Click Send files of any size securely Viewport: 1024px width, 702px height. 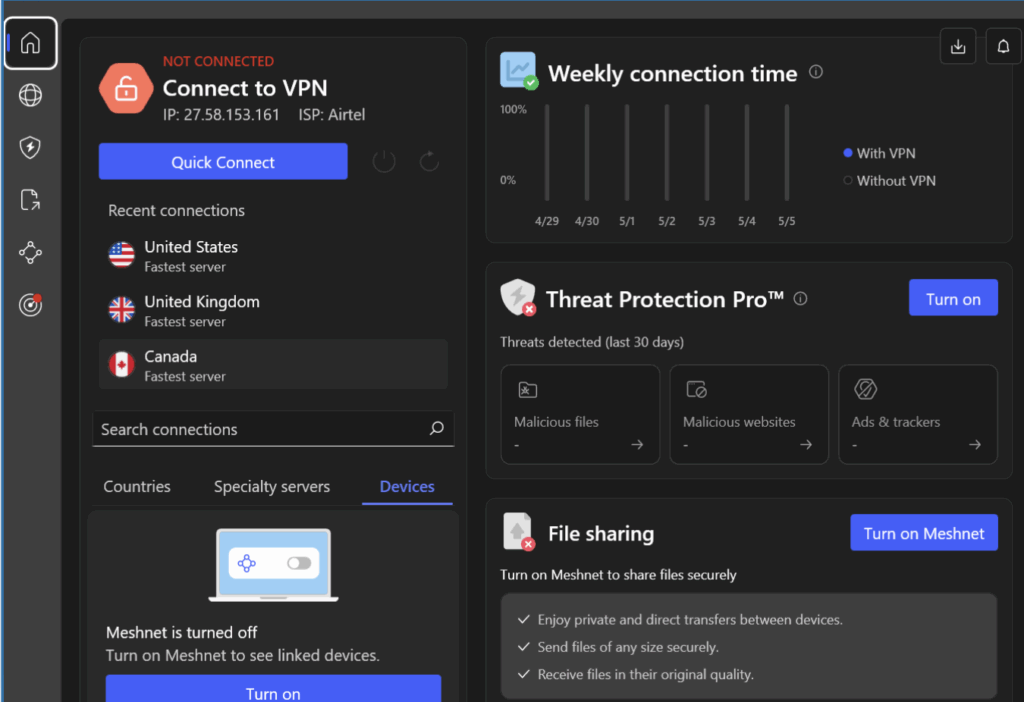(x=628, y=647)
